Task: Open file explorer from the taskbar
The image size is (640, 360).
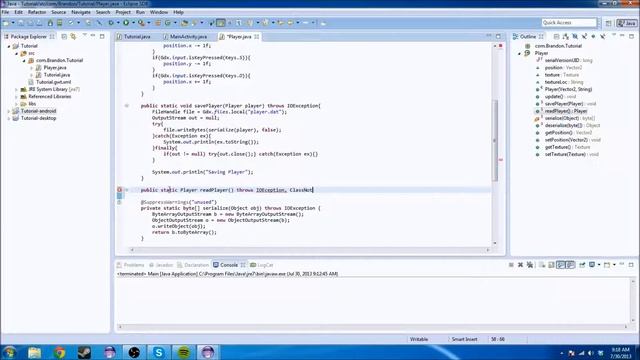Action: (x=35, y=352)
